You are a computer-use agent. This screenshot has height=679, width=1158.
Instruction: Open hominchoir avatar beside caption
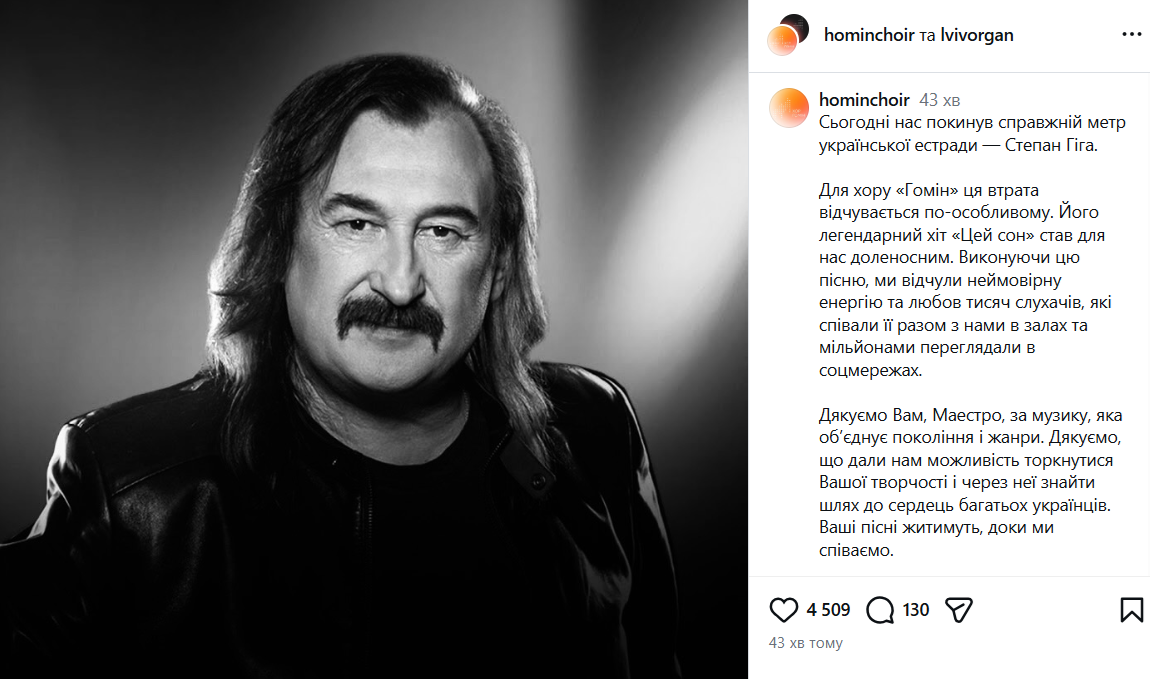tap(789, 108)
